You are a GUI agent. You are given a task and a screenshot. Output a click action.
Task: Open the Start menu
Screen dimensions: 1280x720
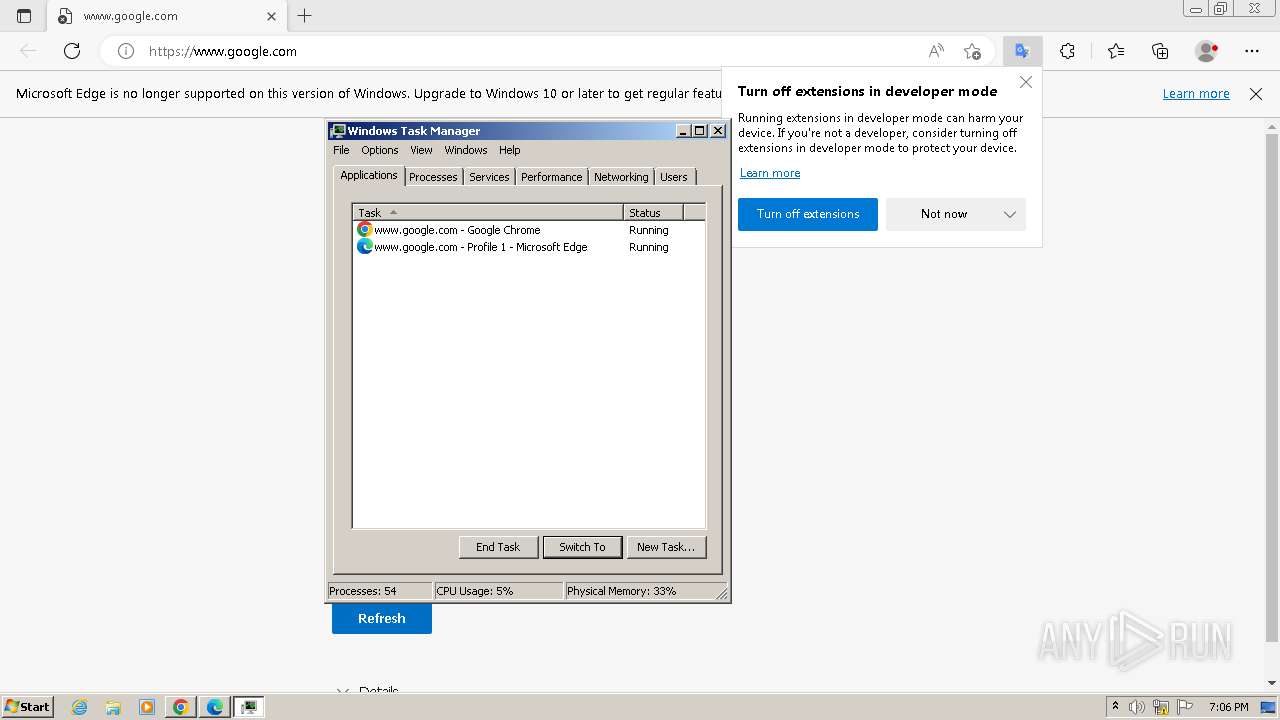27,707
